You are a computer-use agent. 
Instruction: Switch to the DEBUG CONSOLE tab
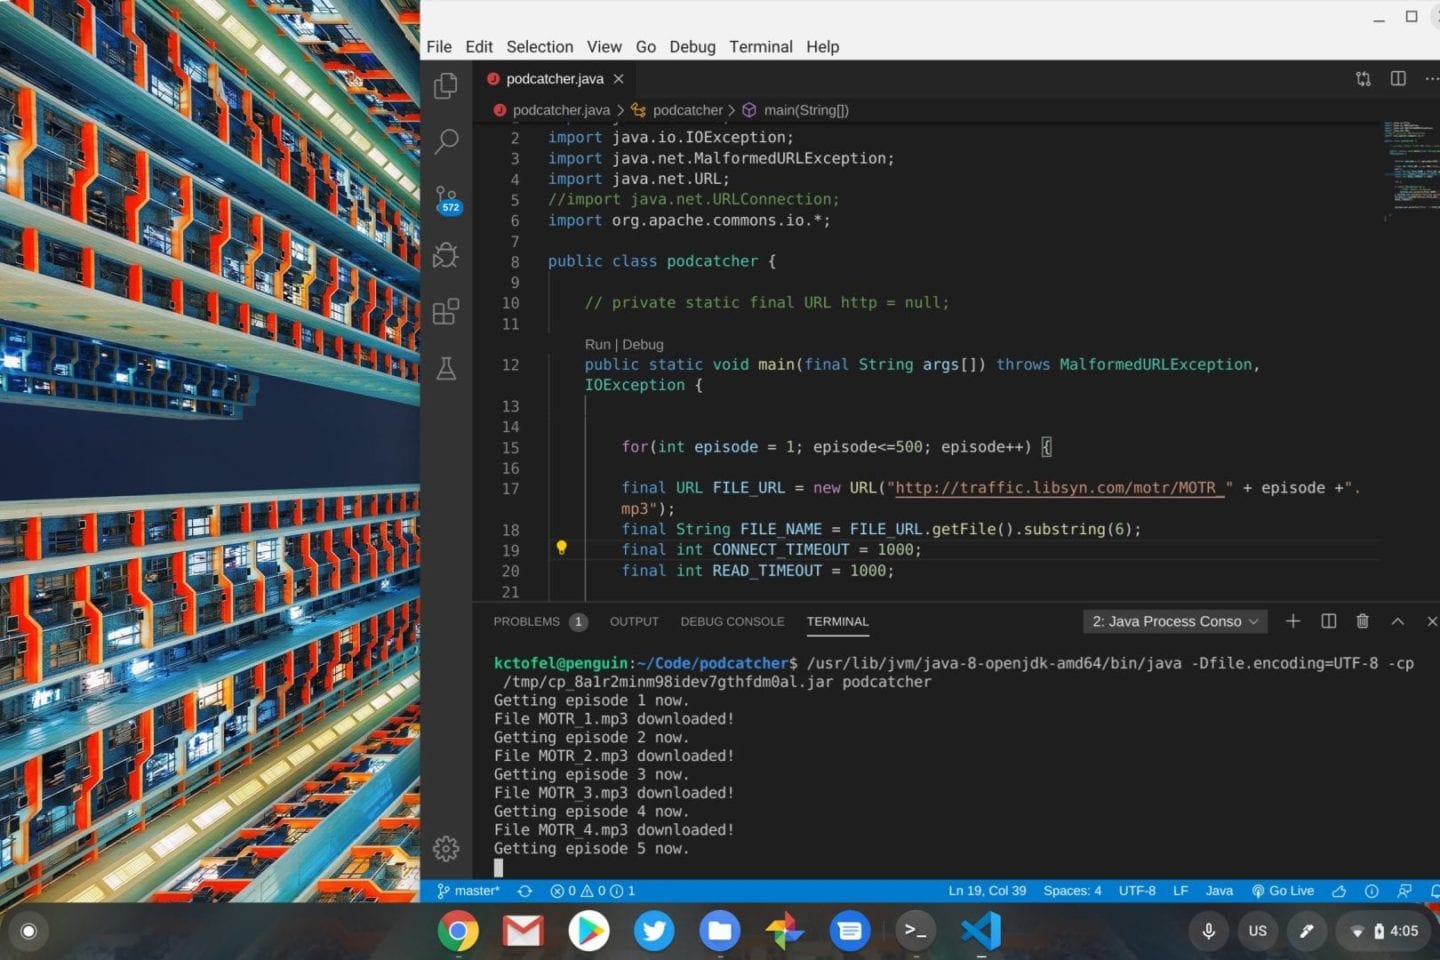pos(732,622)
